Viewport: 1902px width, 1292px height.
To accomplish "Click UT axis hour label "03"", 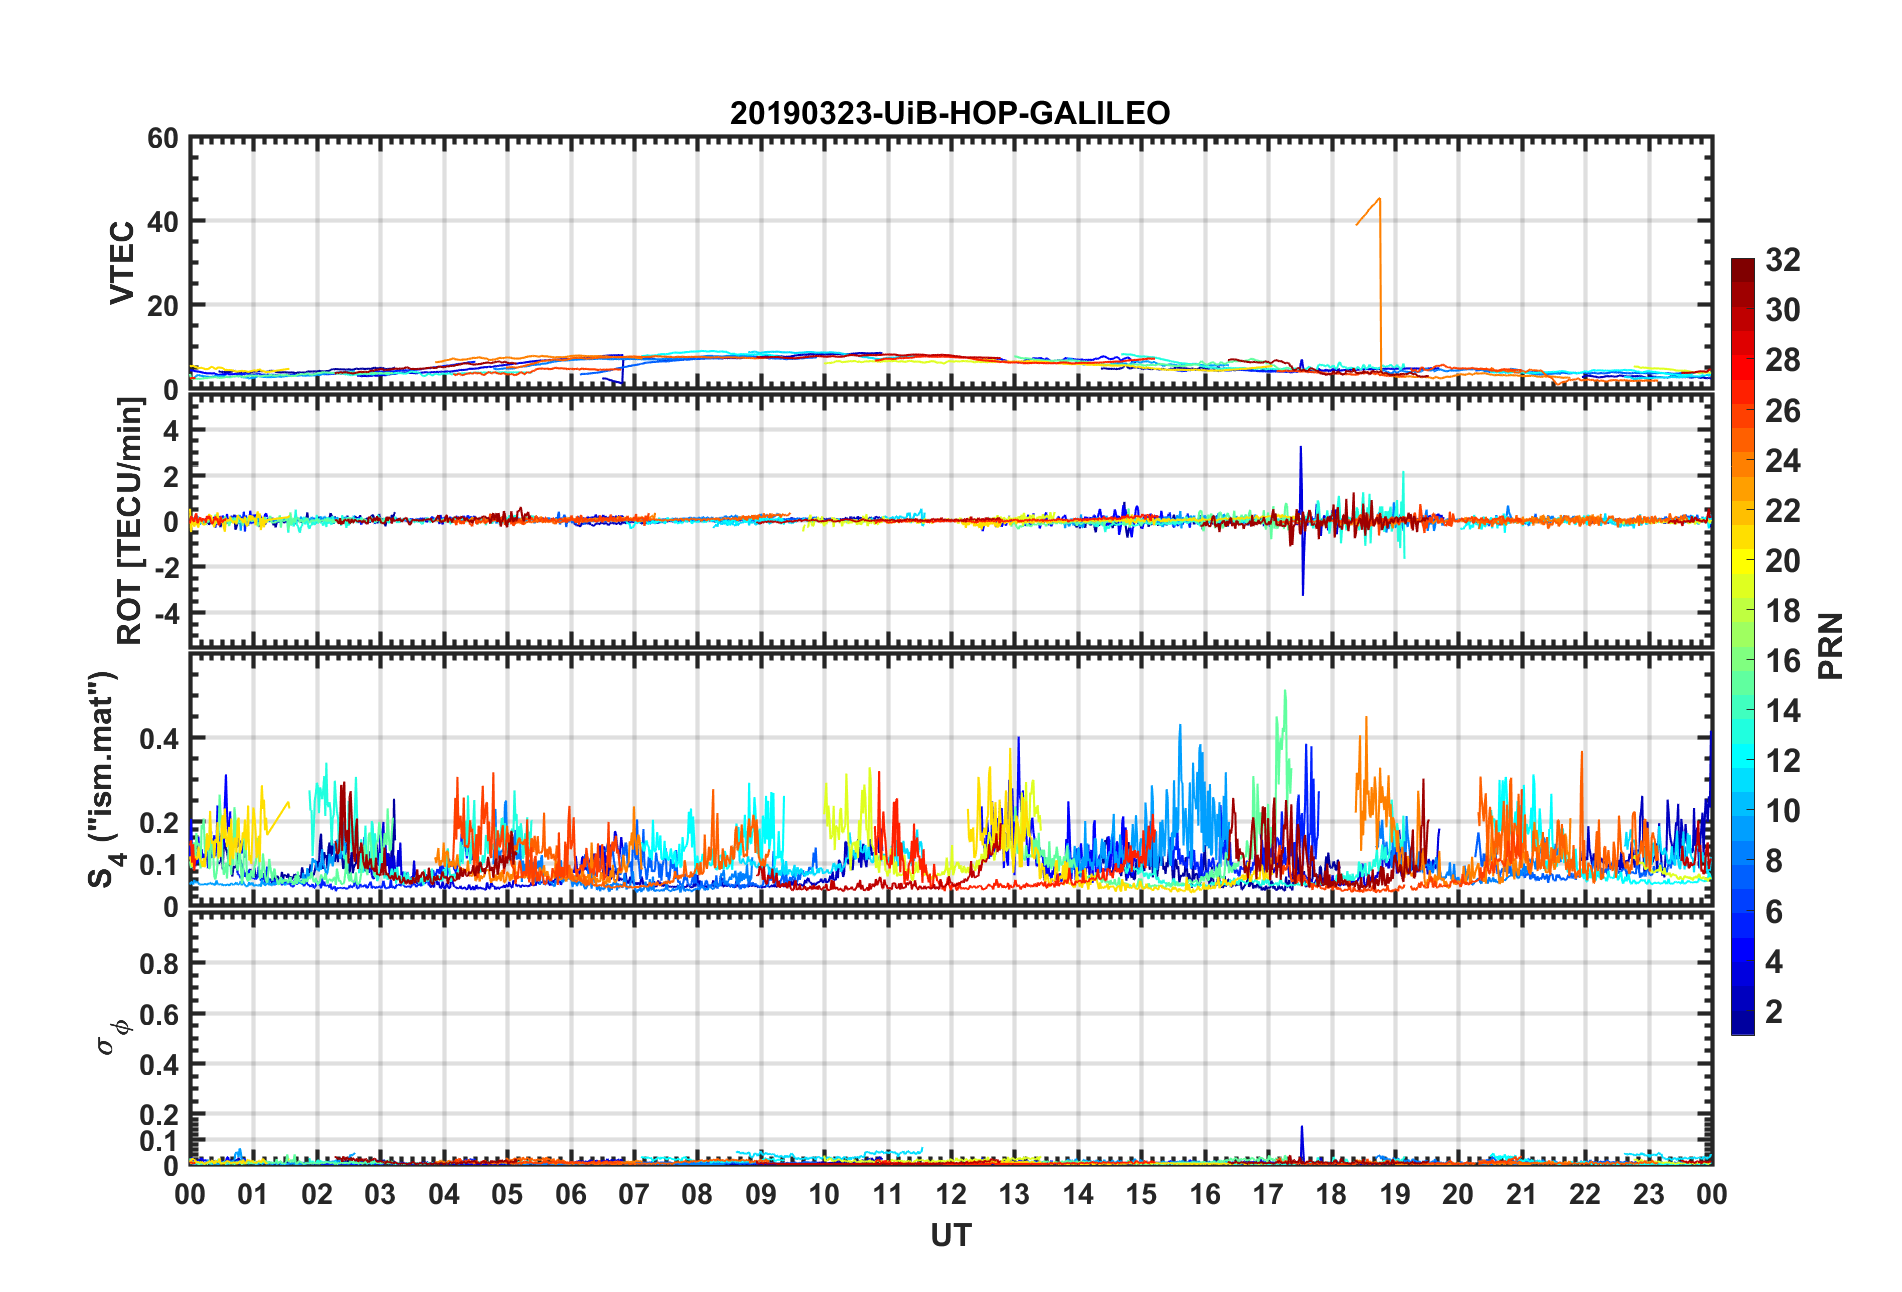I will (x=380, y=1194).
